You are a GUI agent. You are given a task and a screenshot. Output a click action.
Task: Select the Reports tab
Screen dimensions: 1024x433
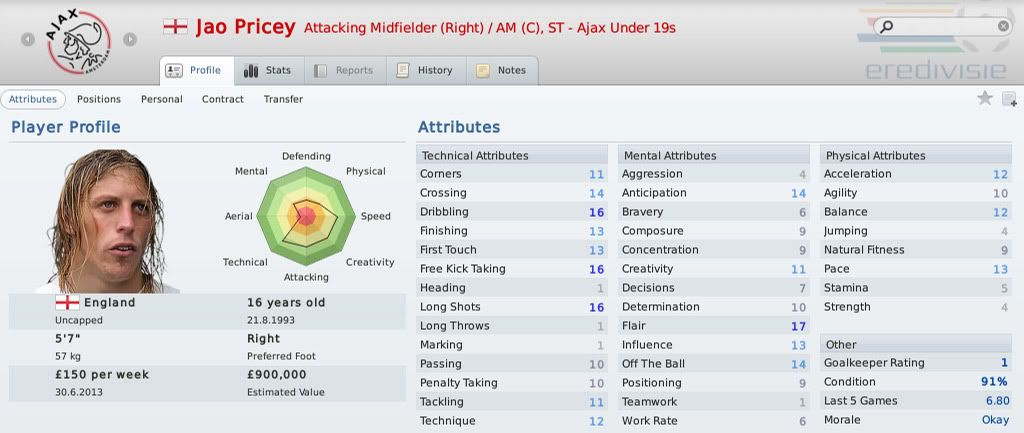[x=346, y=71]
